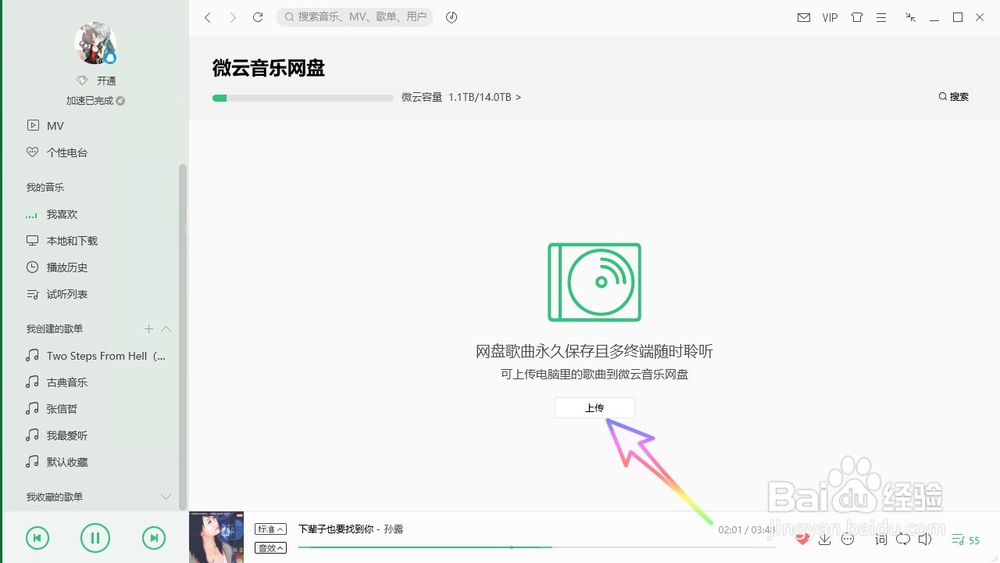Go forward with the right arrow icon

(x=233, y=17)
